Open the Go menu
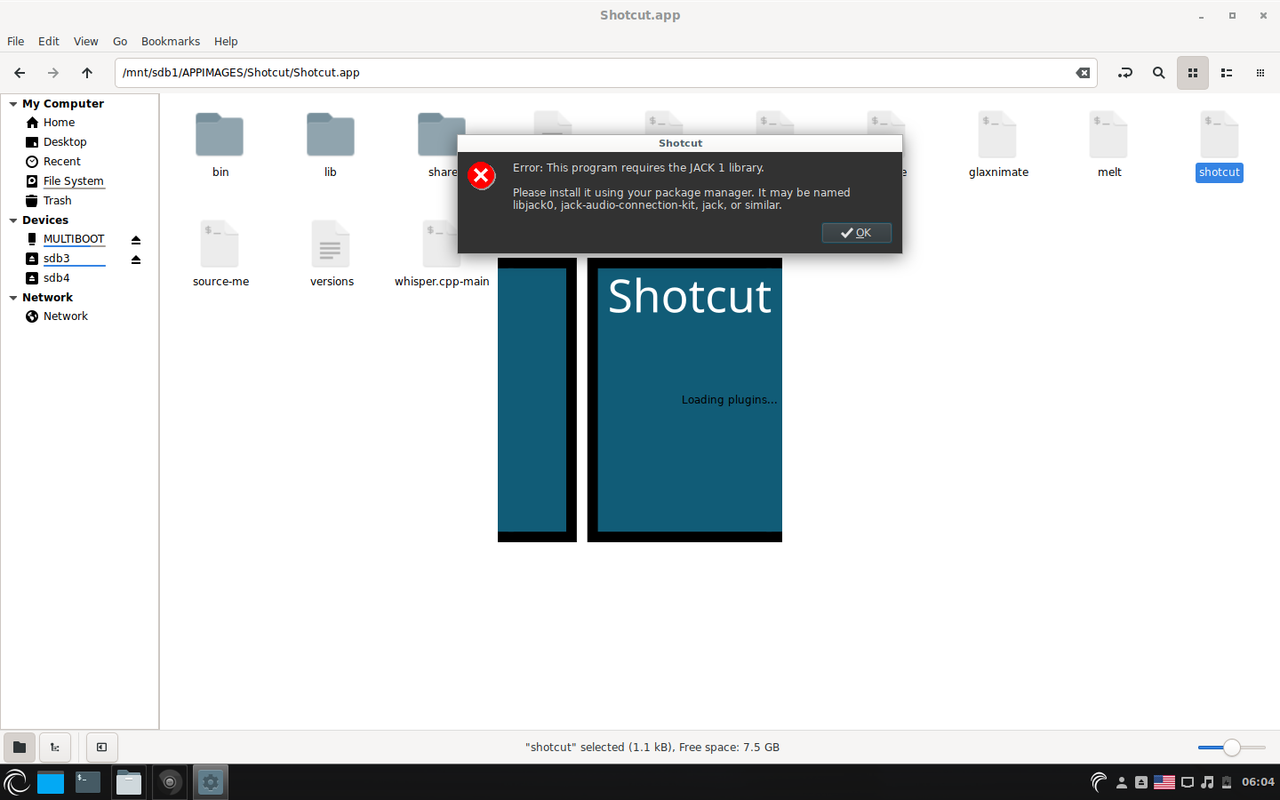Image resolution: width=1280 pixels, height=800 pixels. [120, 41]
